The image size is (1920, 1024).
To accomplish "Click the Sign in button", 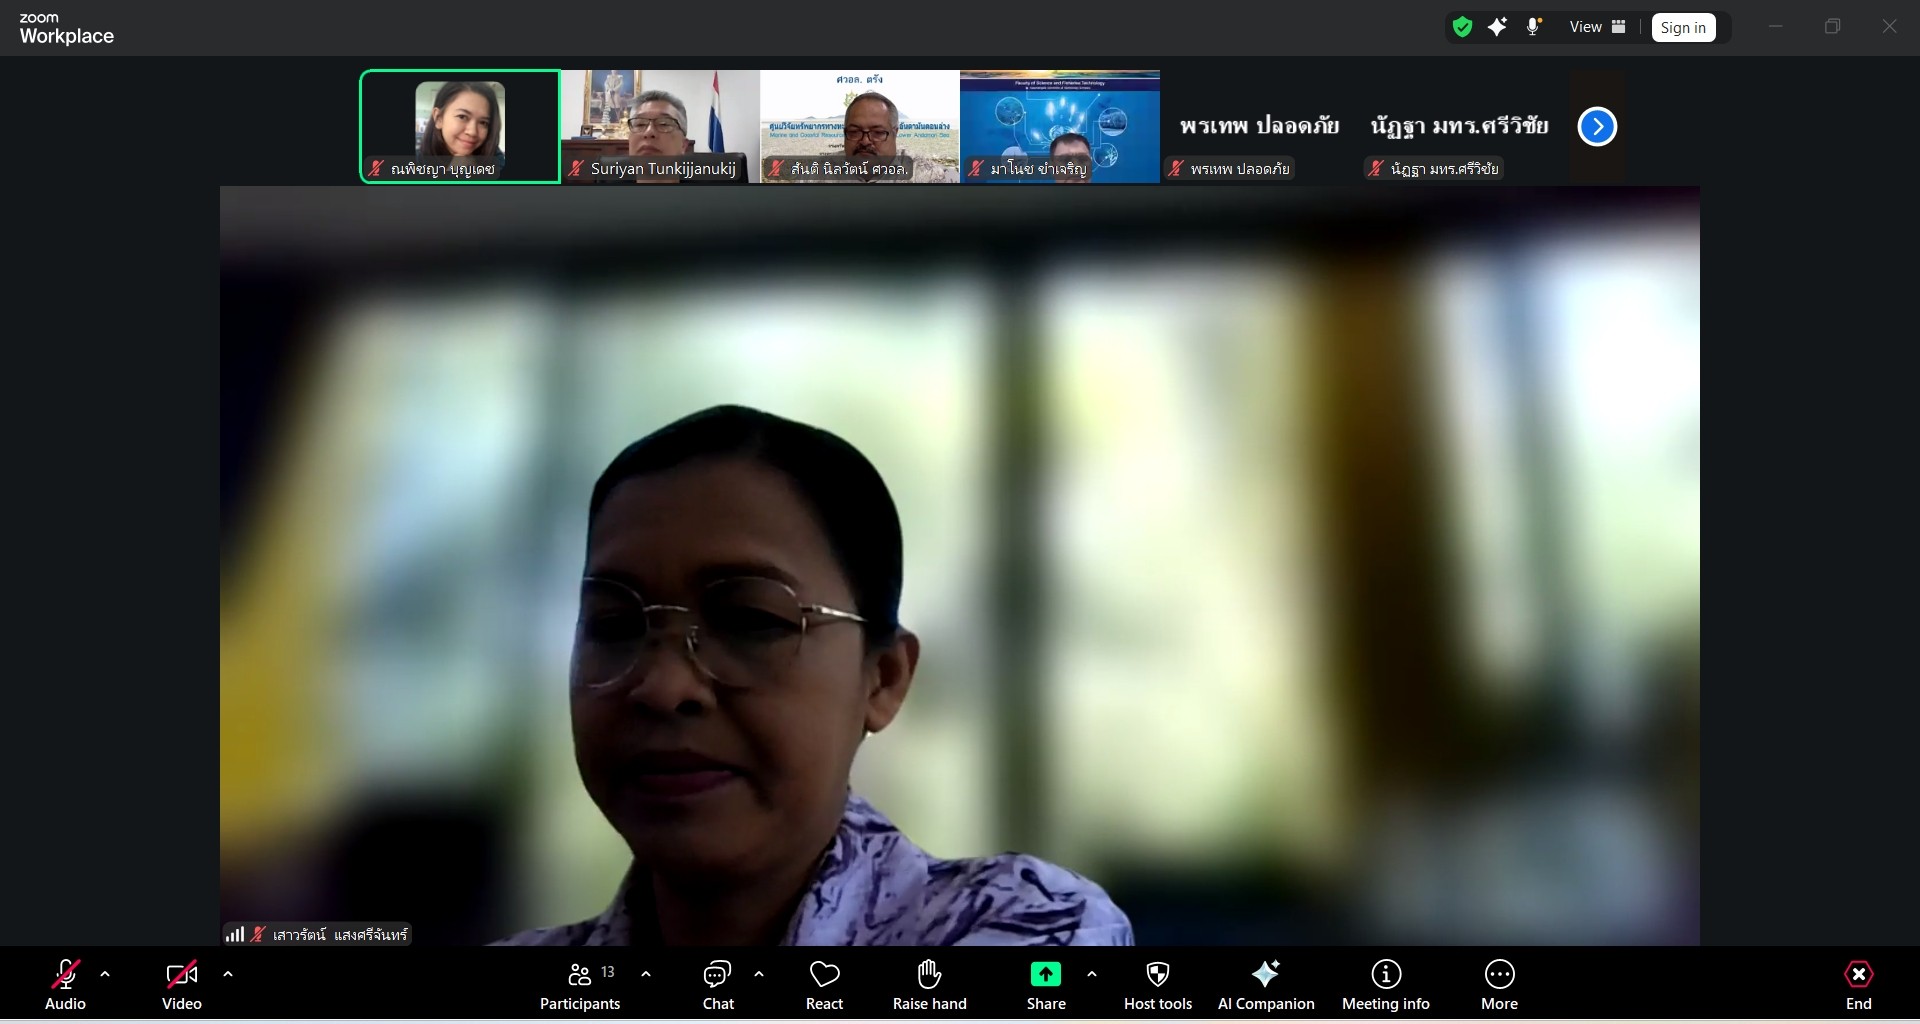I will coord(1683,28).
